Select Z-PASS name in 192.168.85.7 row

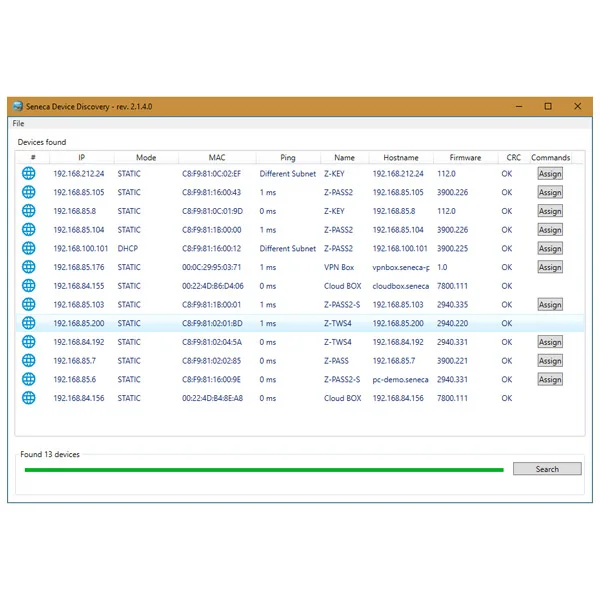[336, 360]
